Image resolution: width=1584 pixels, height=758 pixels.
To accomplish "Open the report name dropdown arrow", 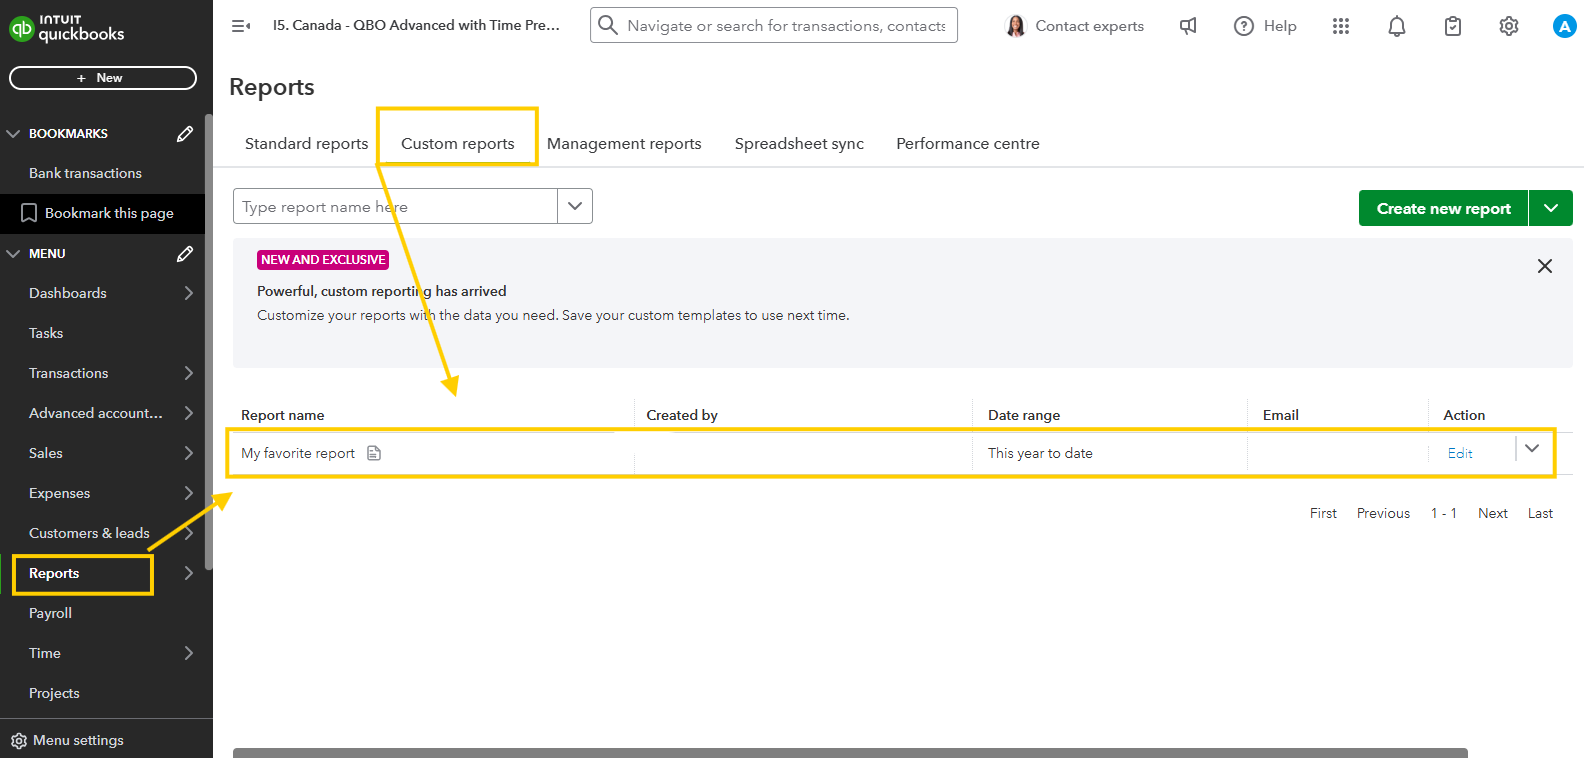I will click(575, 206).
